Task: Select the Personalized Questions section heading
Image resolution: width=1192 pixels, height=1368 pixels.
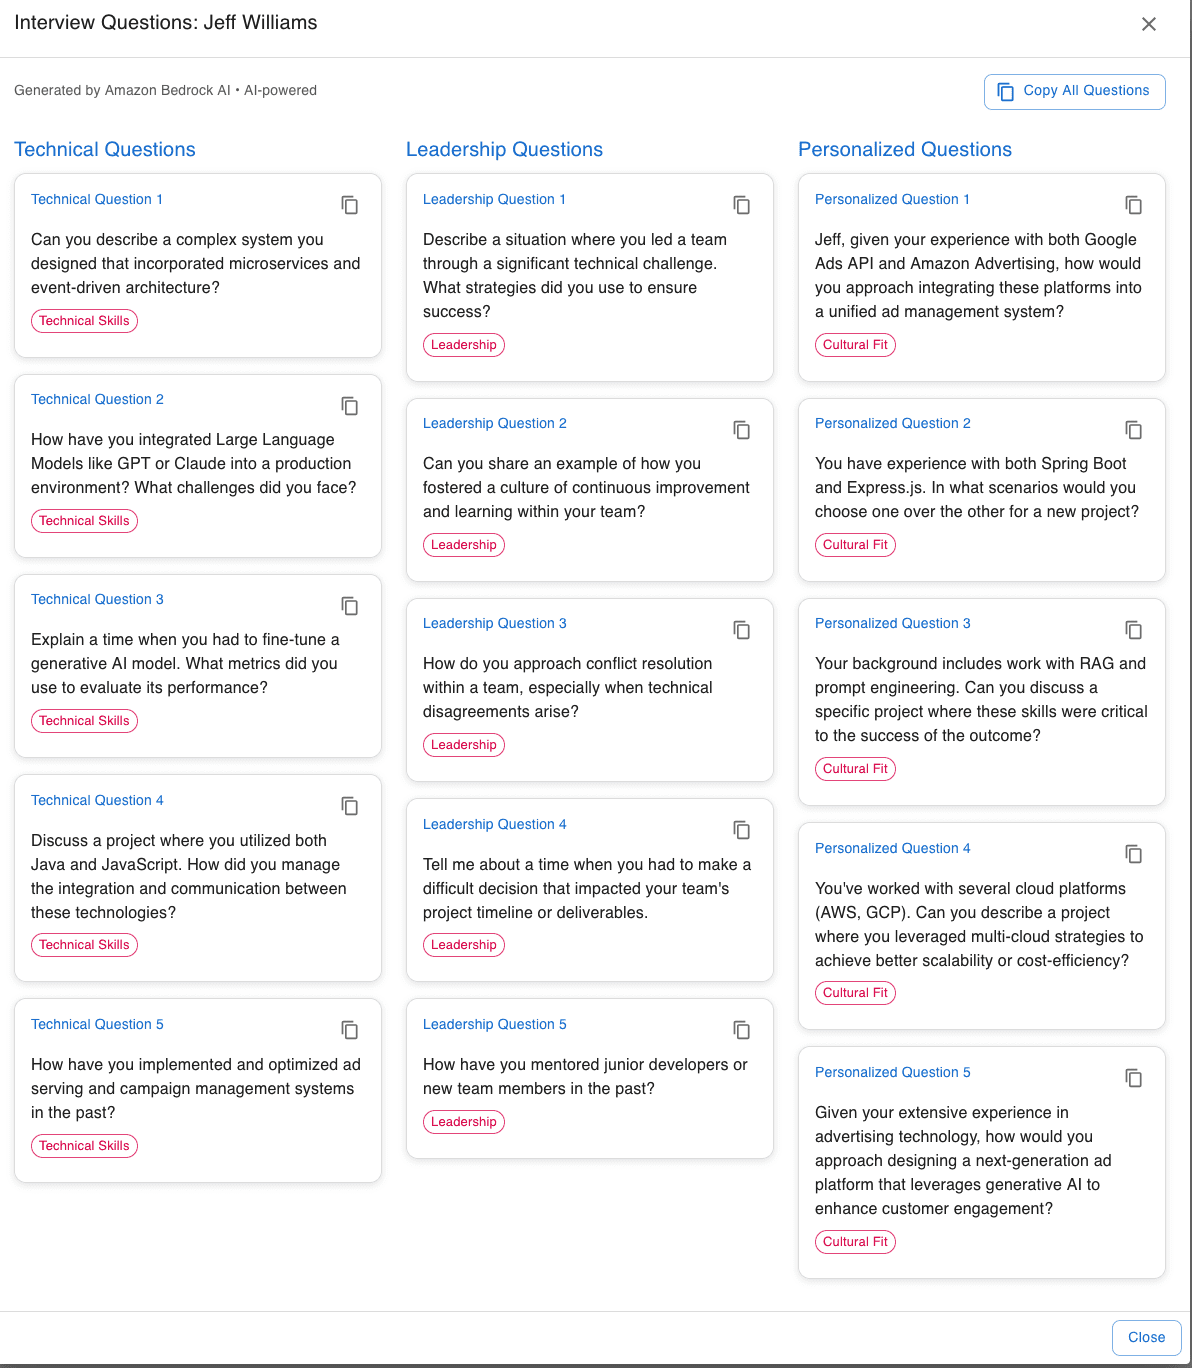Action: pyautogui.click(x=905, y=149)
